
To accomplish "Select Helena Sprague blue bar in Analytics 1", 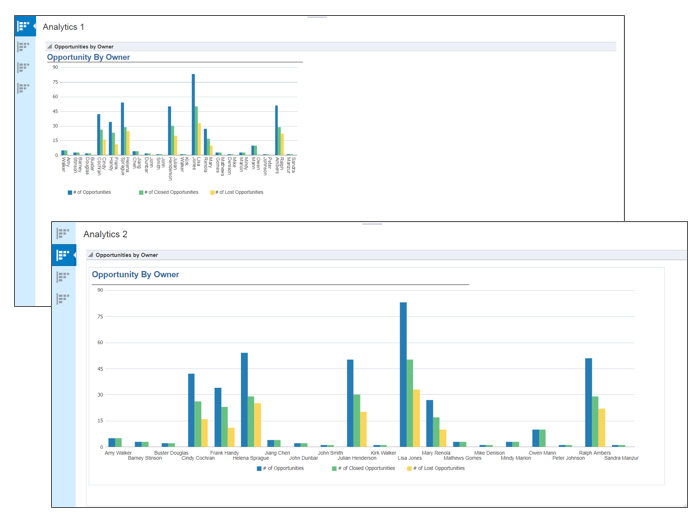I will coord(122,129).
